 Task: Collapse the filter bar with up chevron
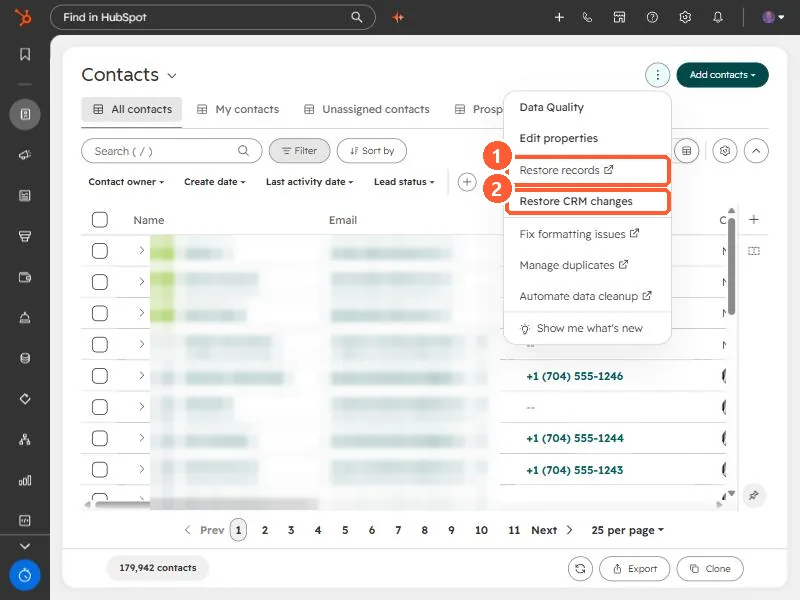(756, 151)
